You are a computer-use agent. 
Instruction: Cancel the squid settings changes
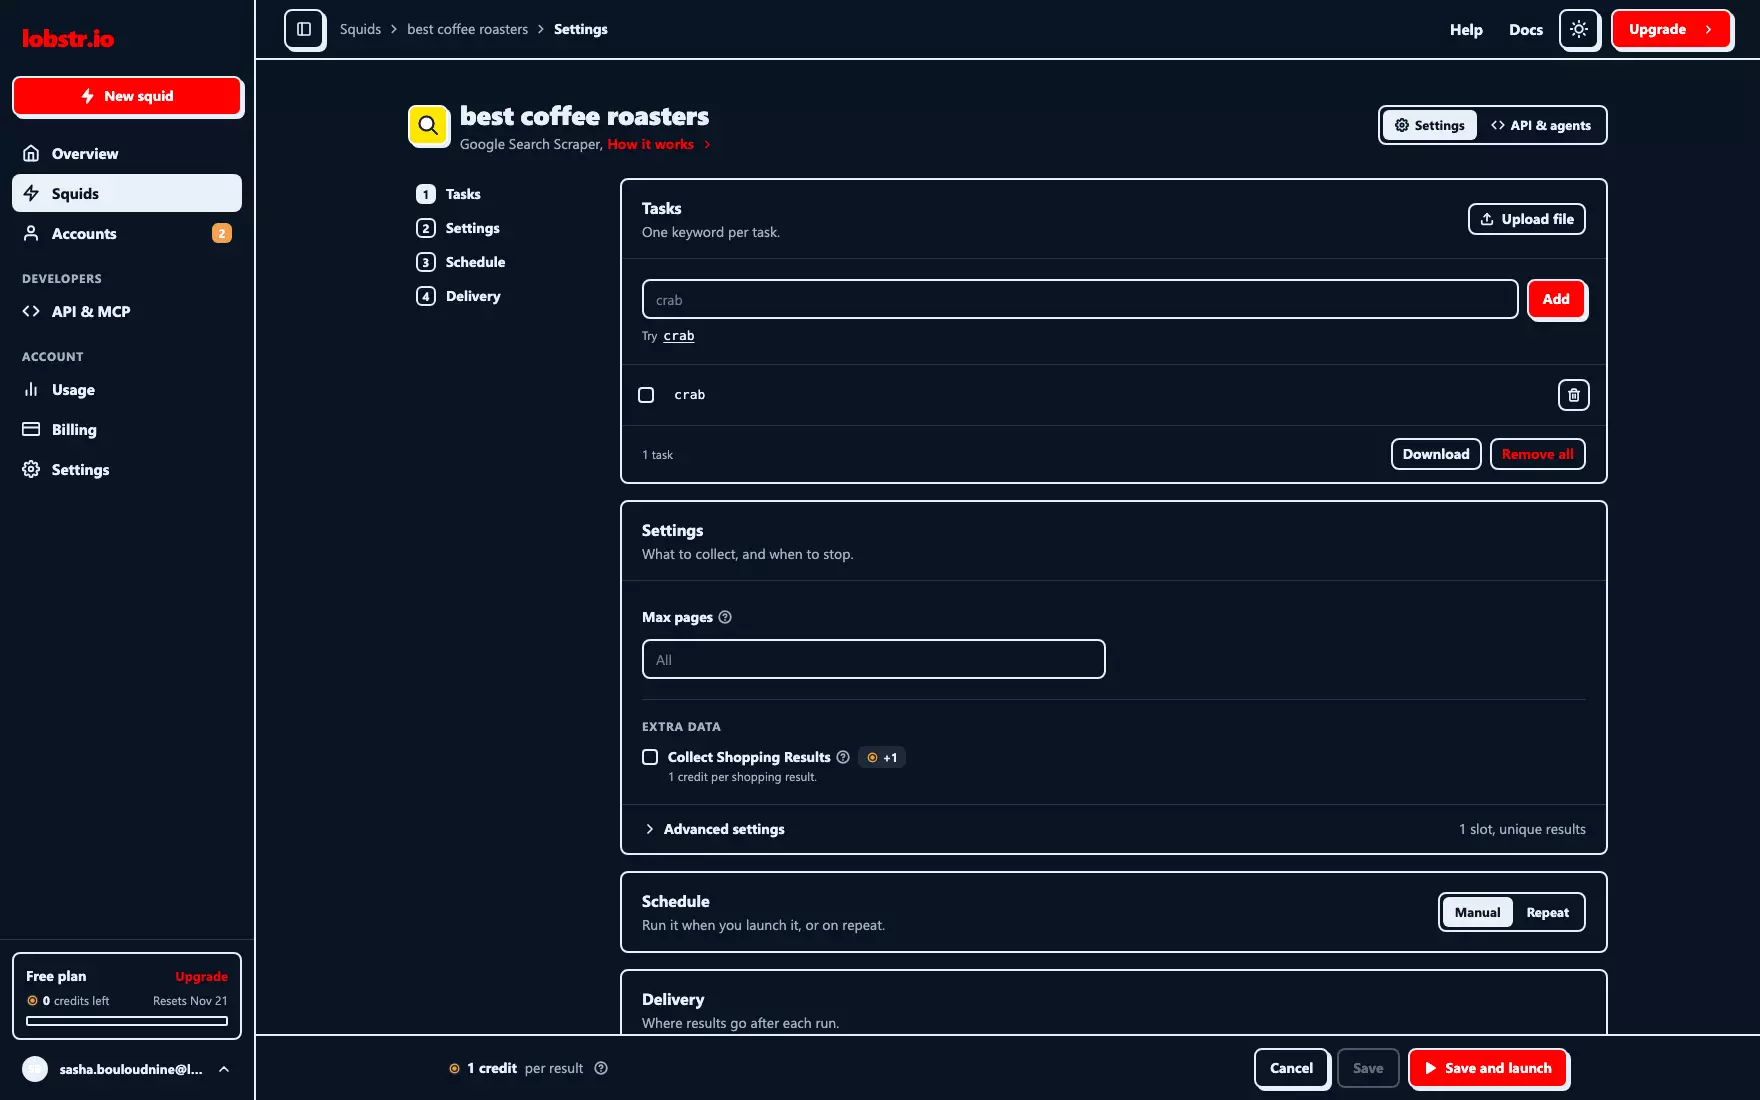1291,1068
